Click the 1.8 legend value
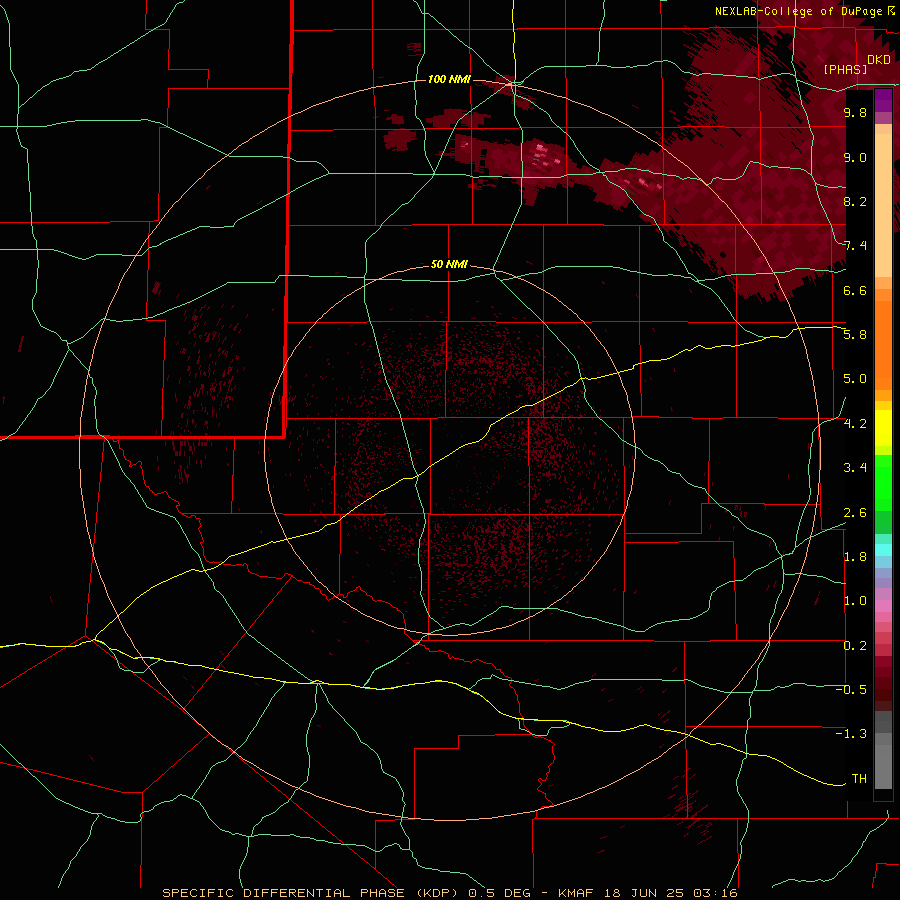The image size is (900, 900). tap(855, 556)
